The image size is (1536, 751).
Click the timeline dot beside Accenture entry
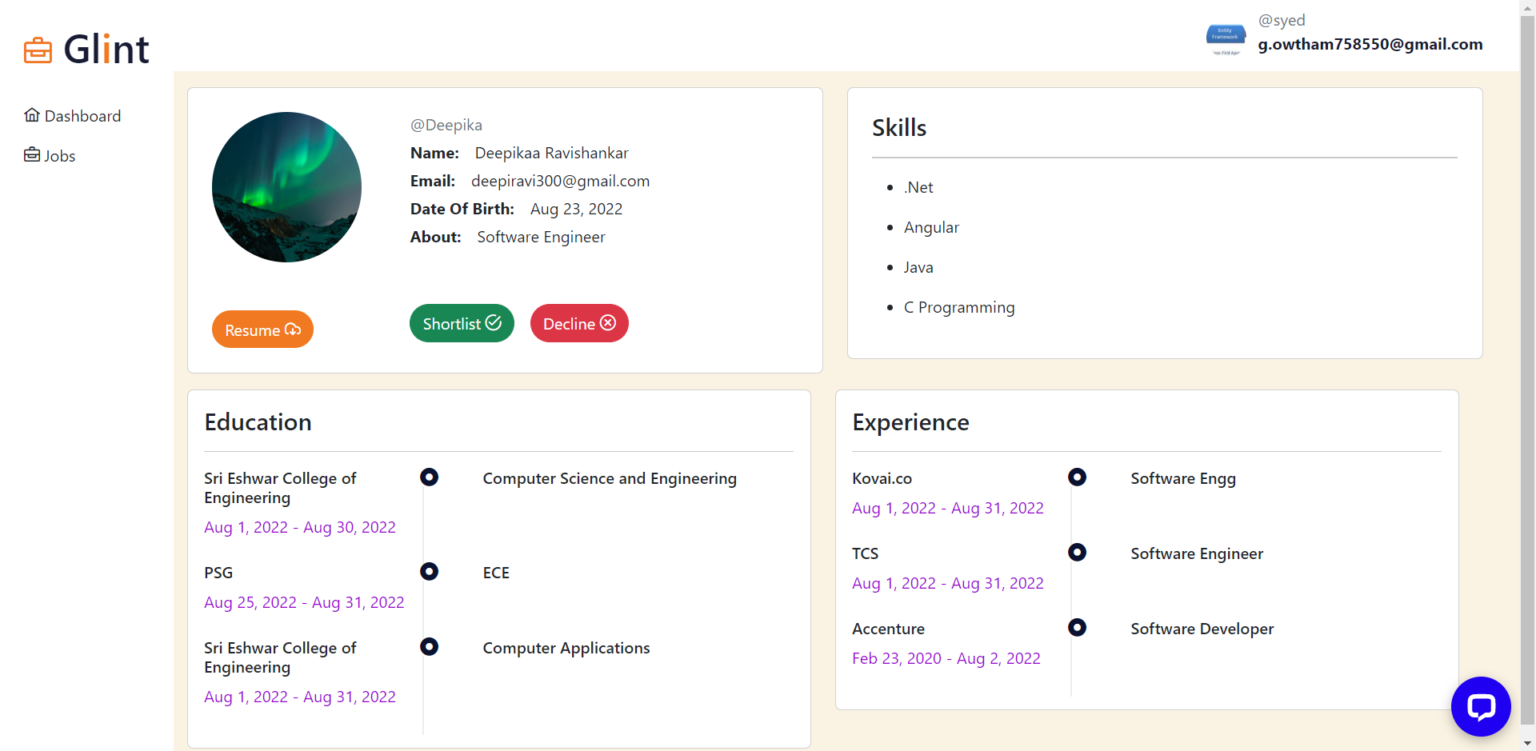[1077, 627]
